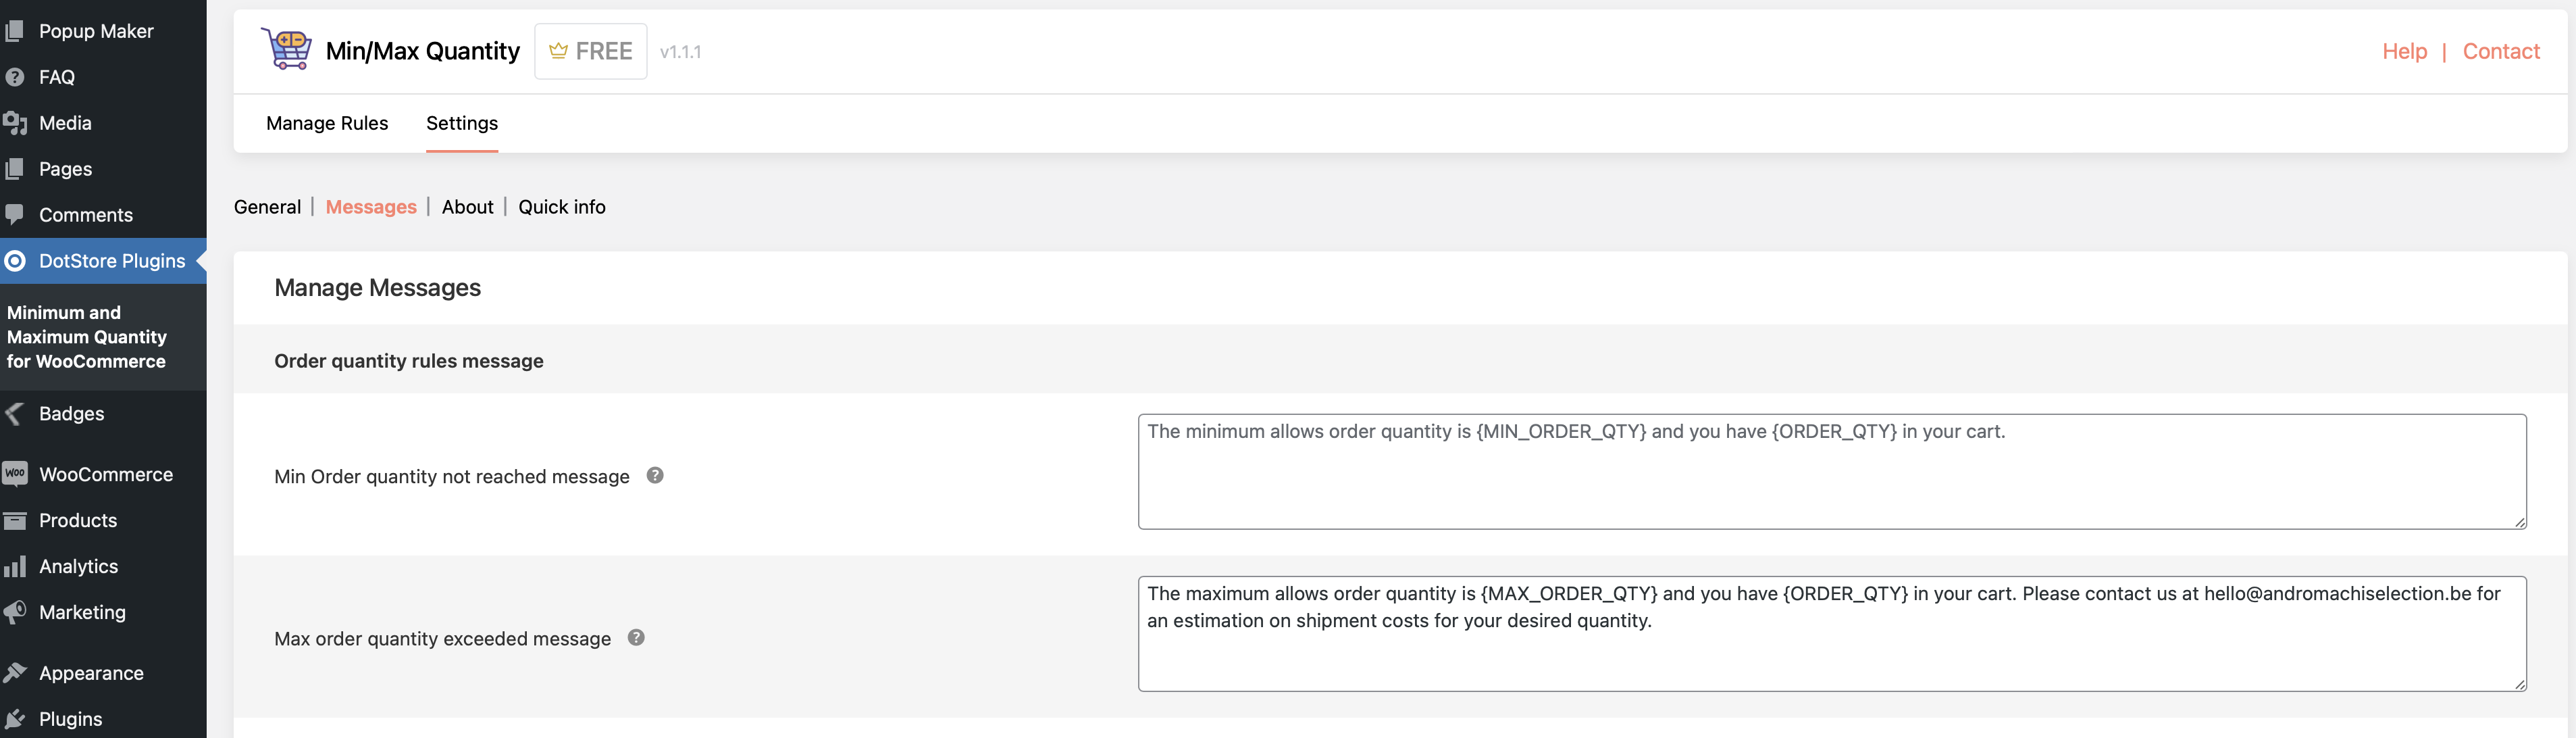This screenshot has width=2576, height=738.
Task: Click the Marketing megaphone icon
Action: [x=15, y=612]
